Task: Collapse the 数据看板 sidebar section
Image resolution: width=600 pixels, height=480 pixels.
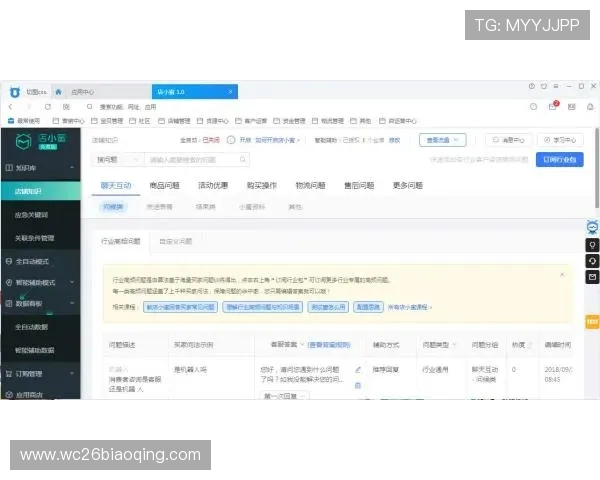Action: 72,303
